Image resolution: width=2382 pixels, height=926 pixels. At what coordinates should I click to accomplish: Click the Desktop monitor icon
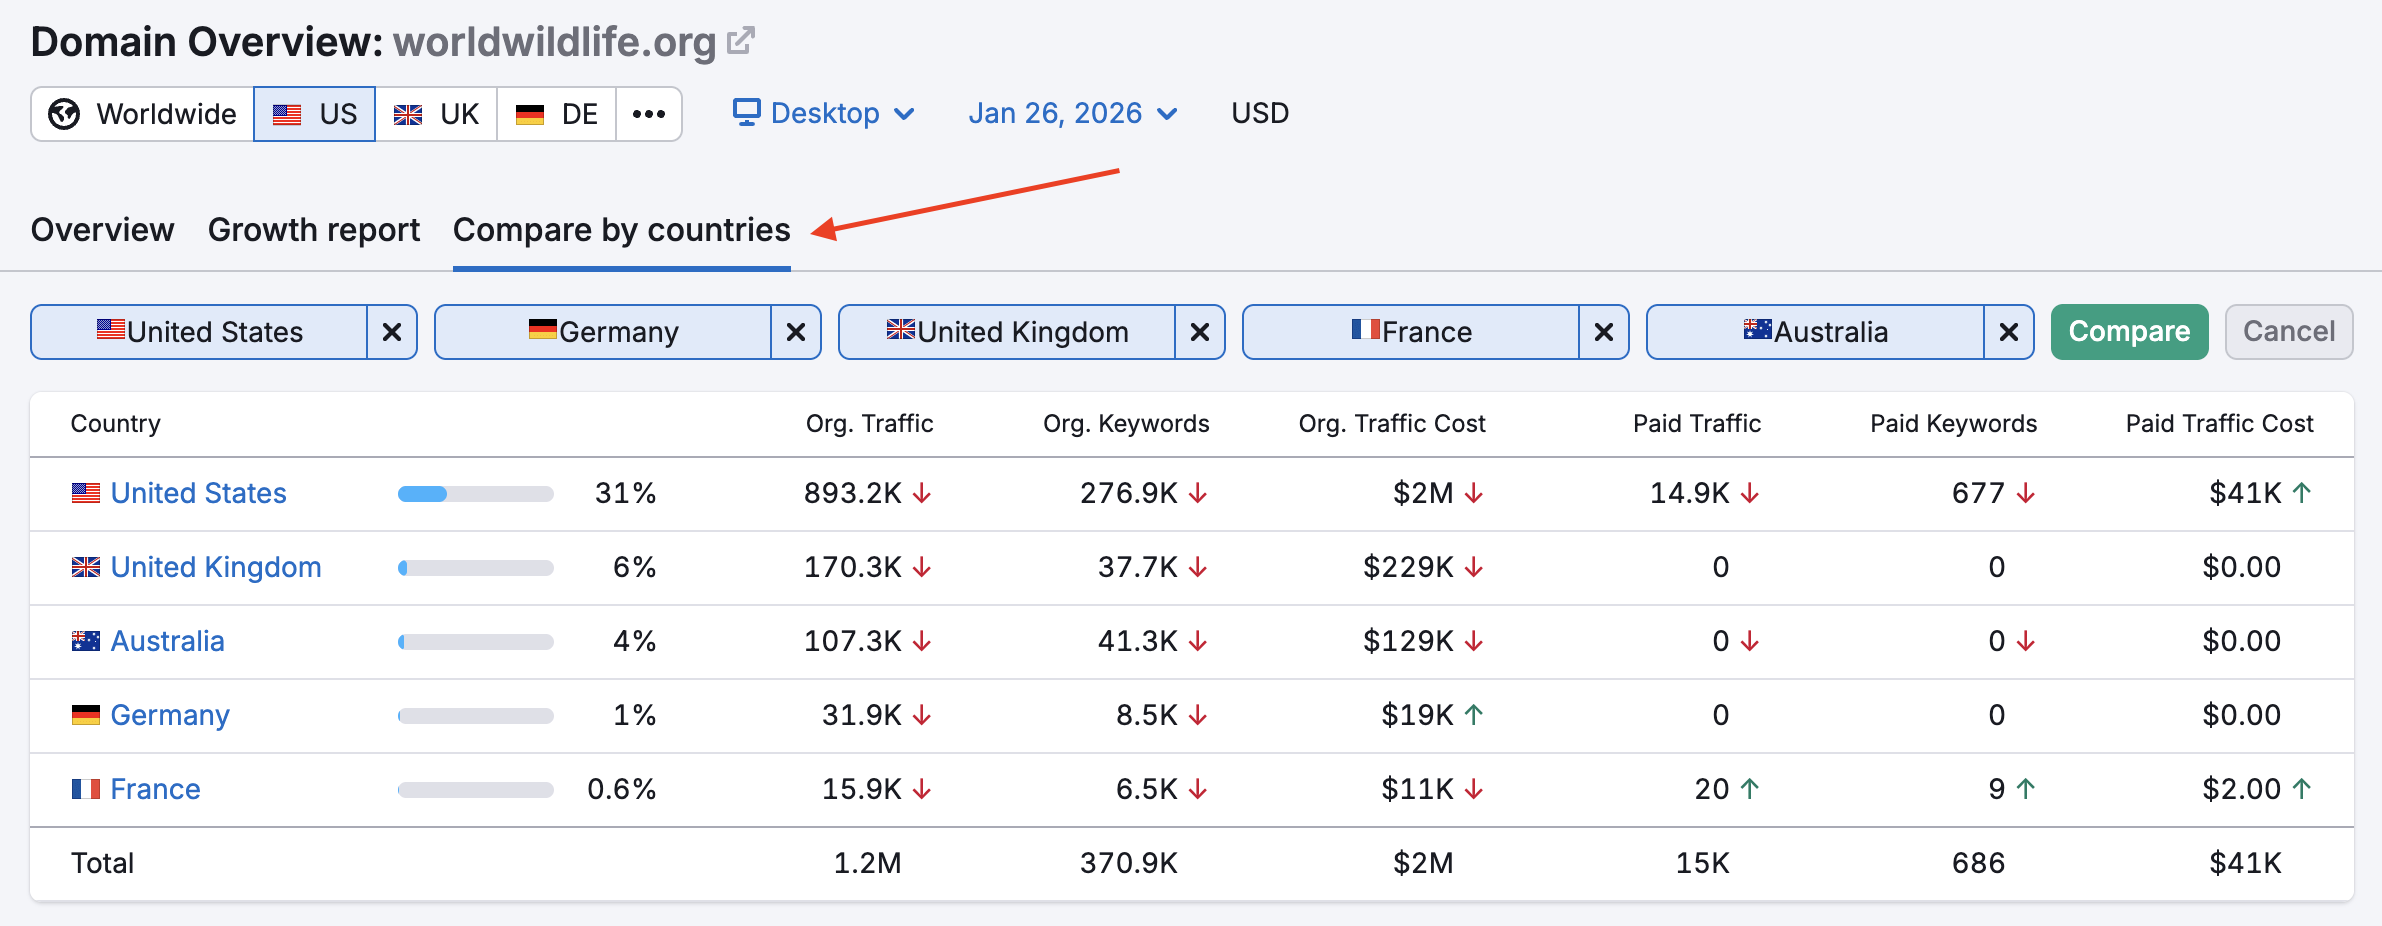click(745, 112)
